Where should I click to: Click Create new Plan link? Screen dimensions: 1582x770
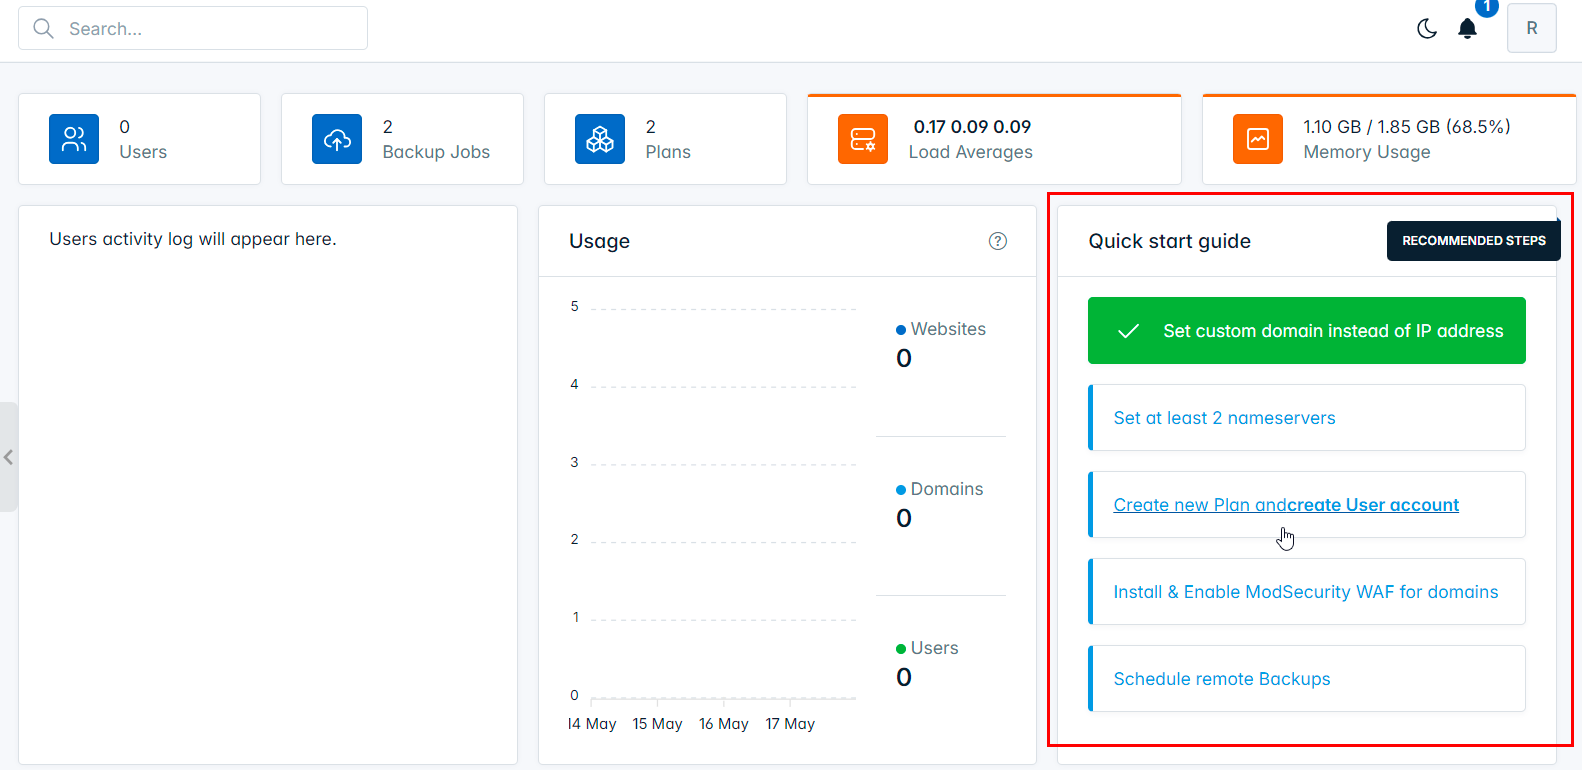(1182, 505)
